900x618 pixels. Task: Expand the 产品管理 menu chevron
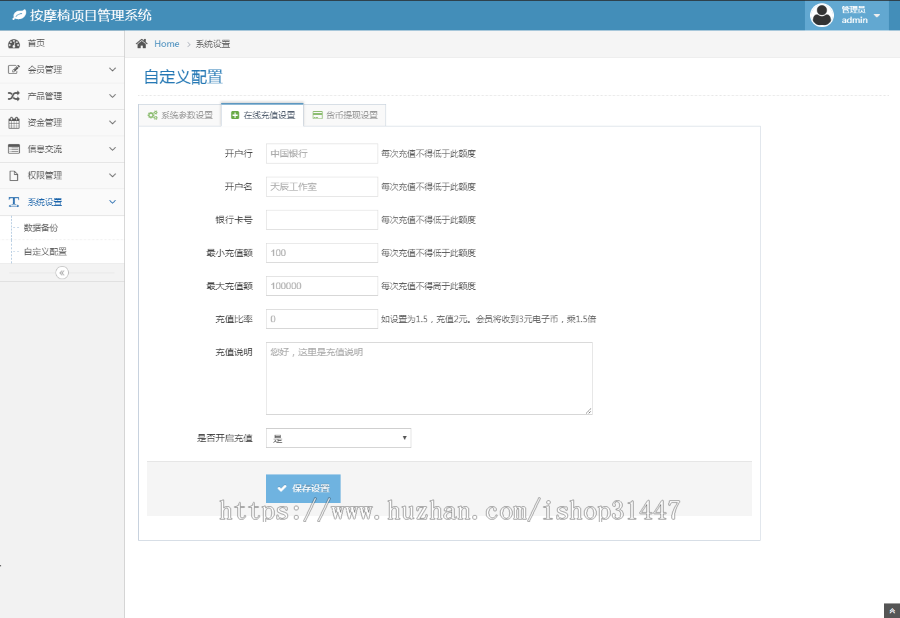point(112,96)
